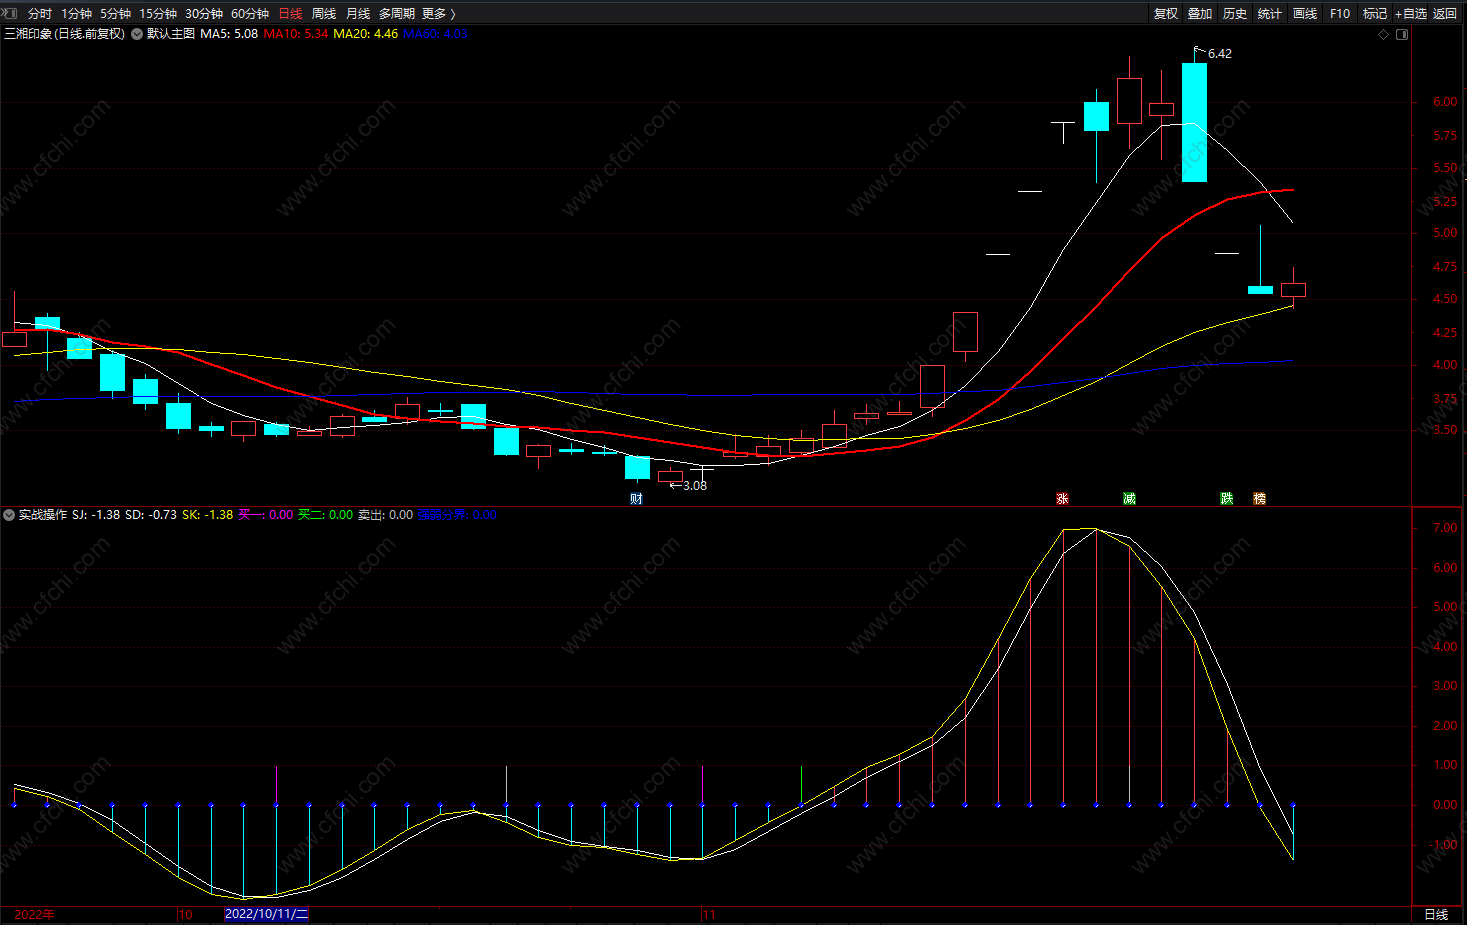The width and height of the screenshot is (1467, 925).
Task: Open F10 company information
Action: click(x=1340, y=13)
